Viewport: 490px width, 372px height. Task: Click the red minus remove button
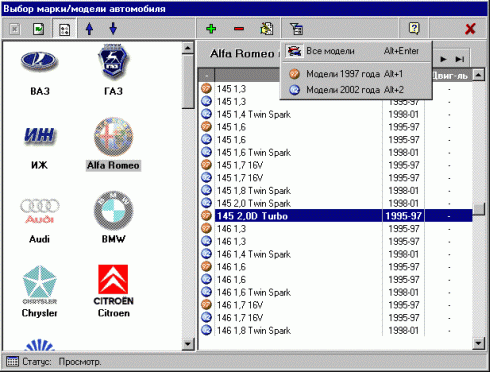tap(239, 29)
